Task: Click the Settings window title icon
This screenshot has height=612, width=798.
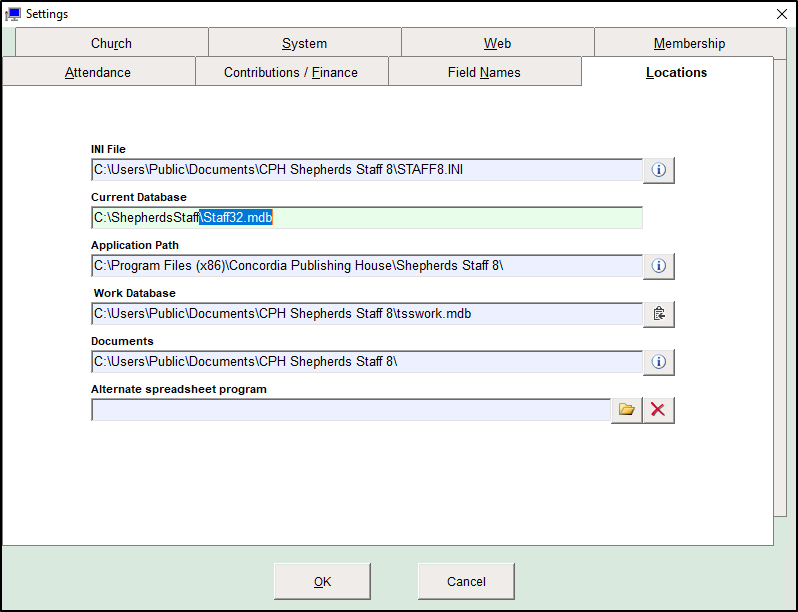Action: pos(14,14)
